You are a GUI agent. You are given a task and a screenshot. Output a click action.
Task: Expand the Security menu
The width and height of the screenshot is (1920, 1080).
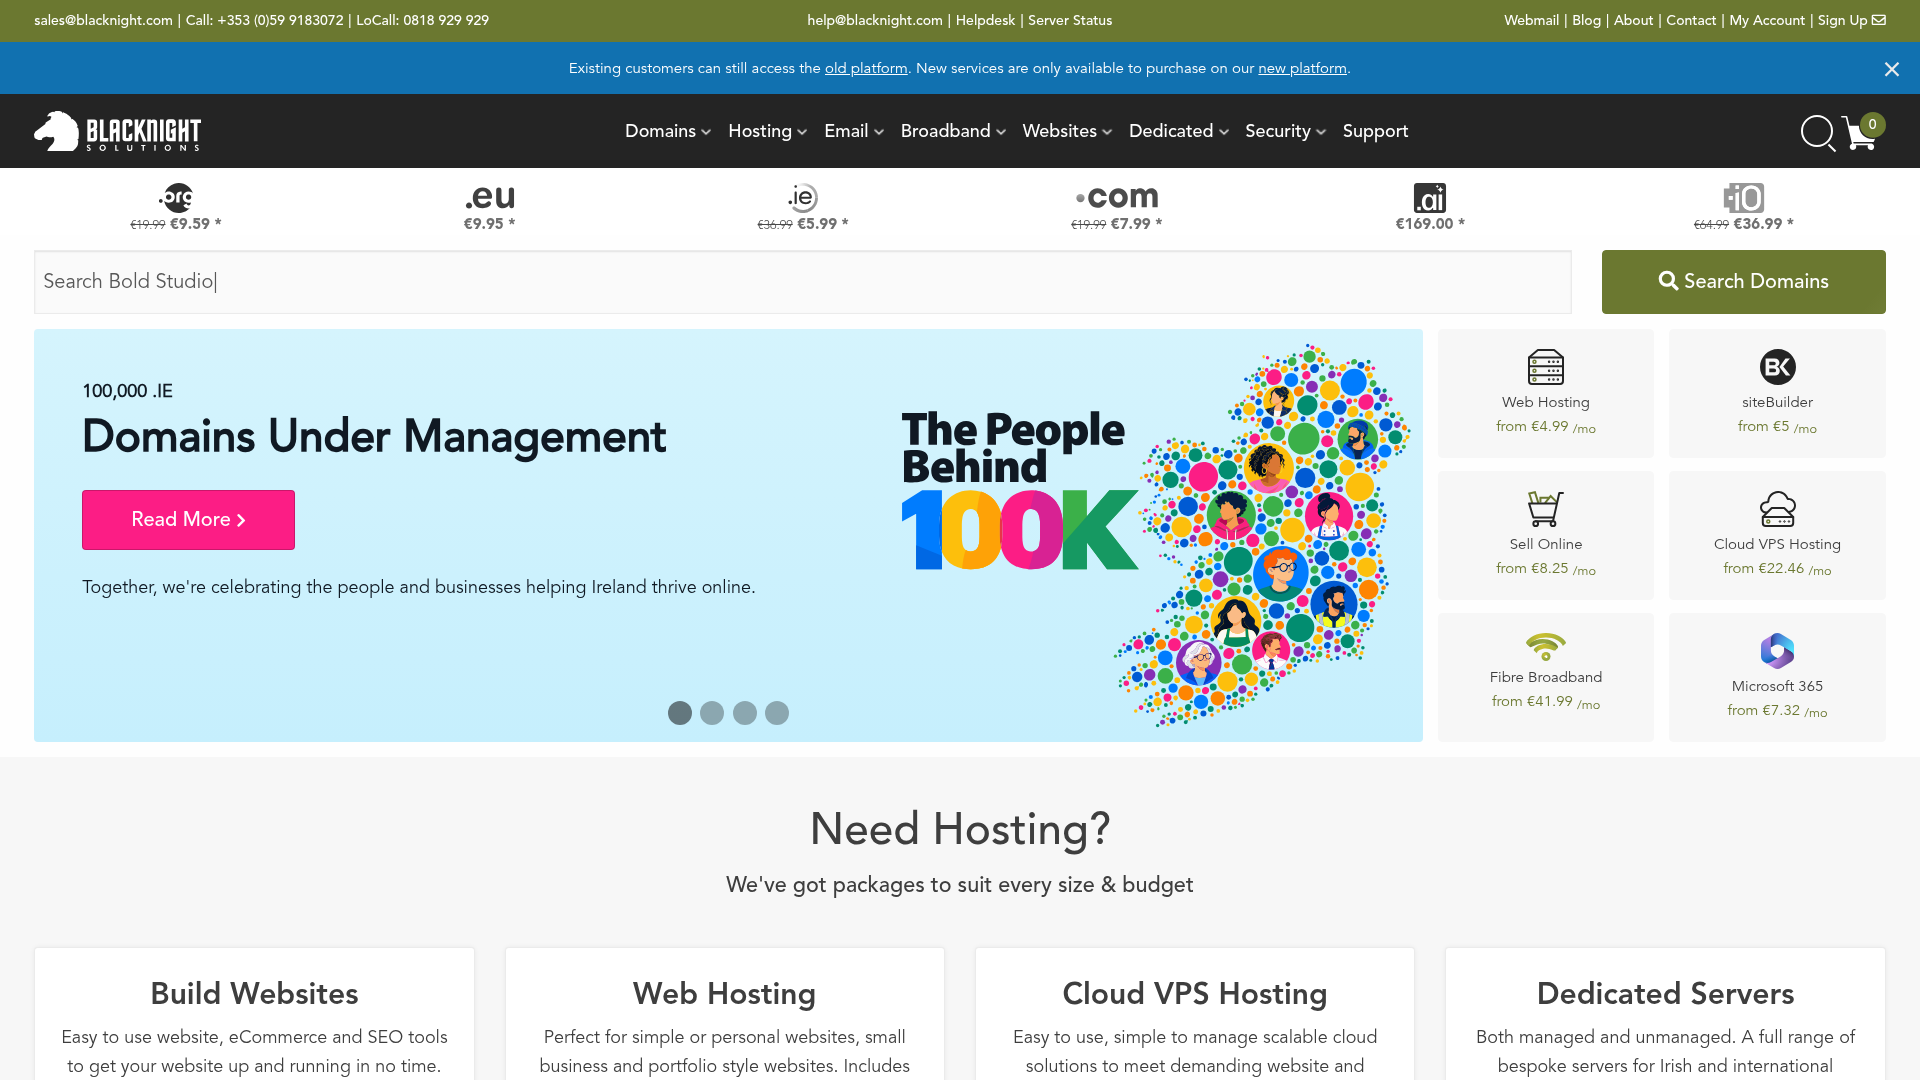(1285, 131)
